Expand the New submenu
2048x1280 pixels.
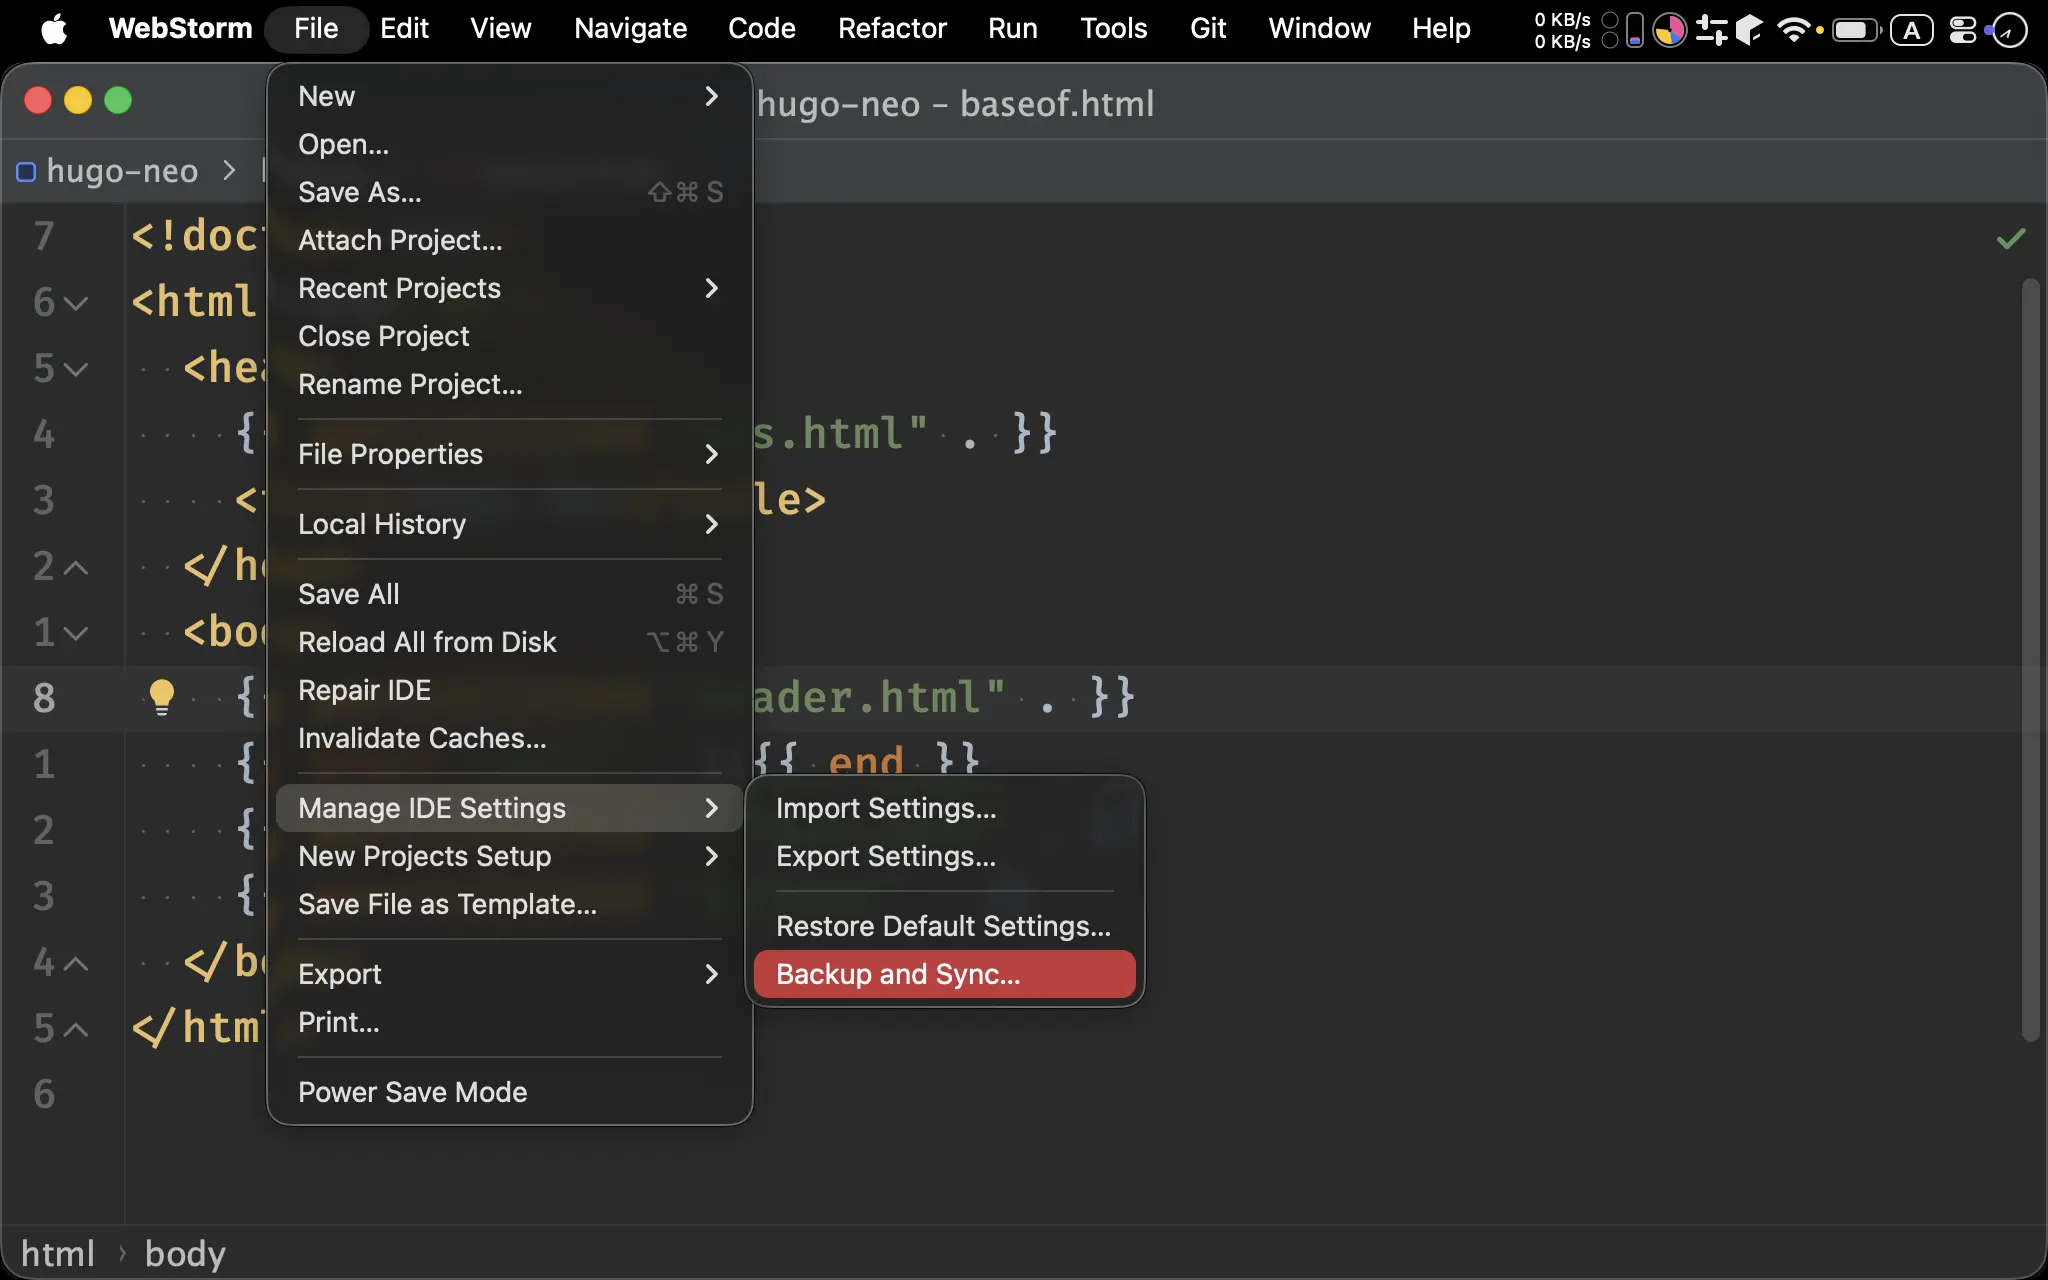point(510,96)
